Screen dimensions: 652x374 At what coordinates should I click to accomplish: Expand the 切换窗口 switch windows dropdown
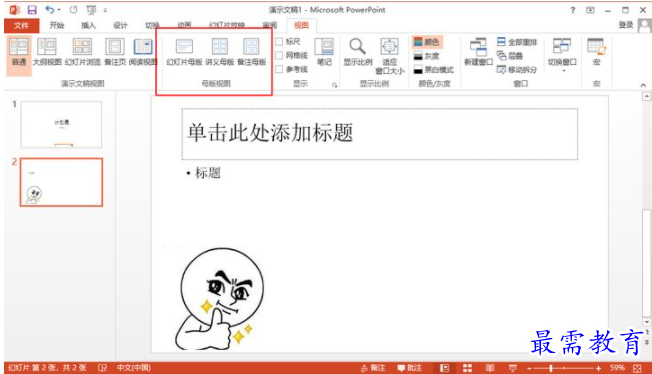(x=564, y=71)
